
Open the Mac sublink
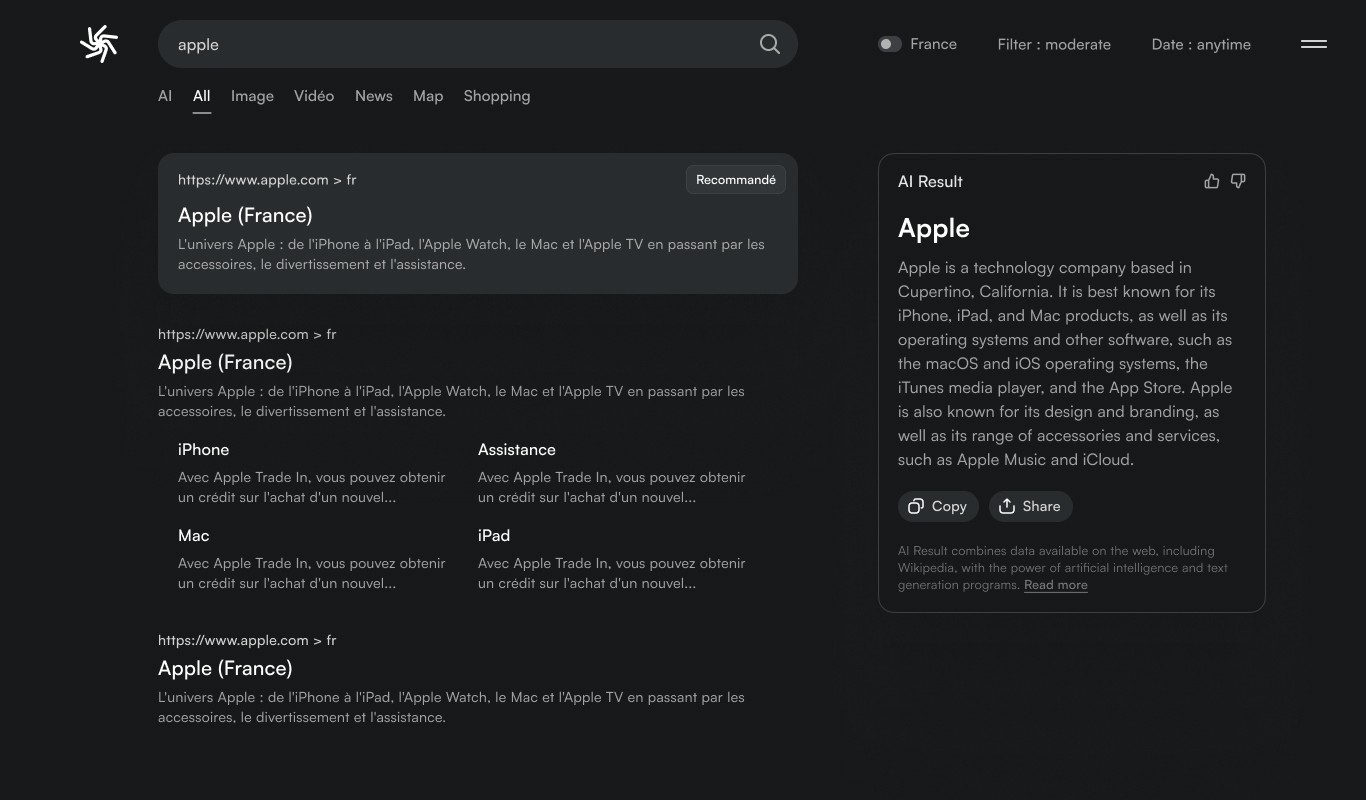[x=193, y=536]
